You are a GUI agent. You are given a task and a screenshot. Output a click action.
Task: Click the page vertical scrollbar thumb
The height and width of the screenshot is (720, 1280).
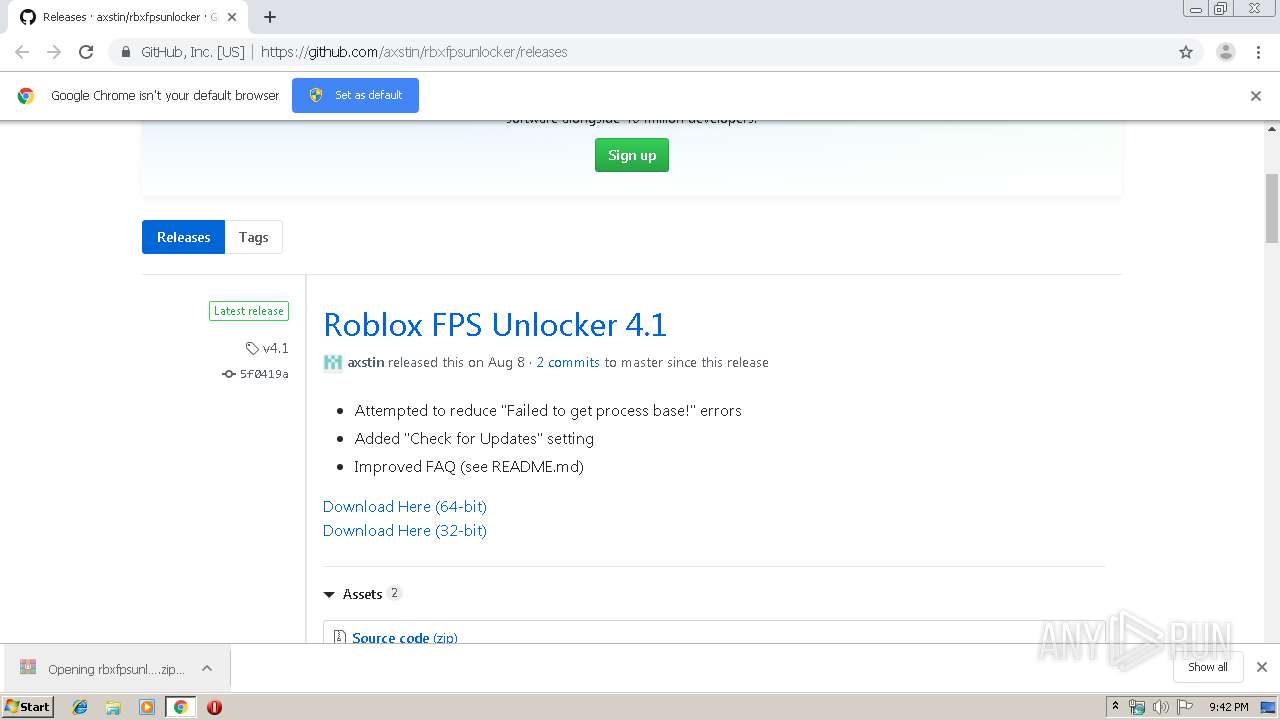pyautogui.click(x=1272, y=208)
